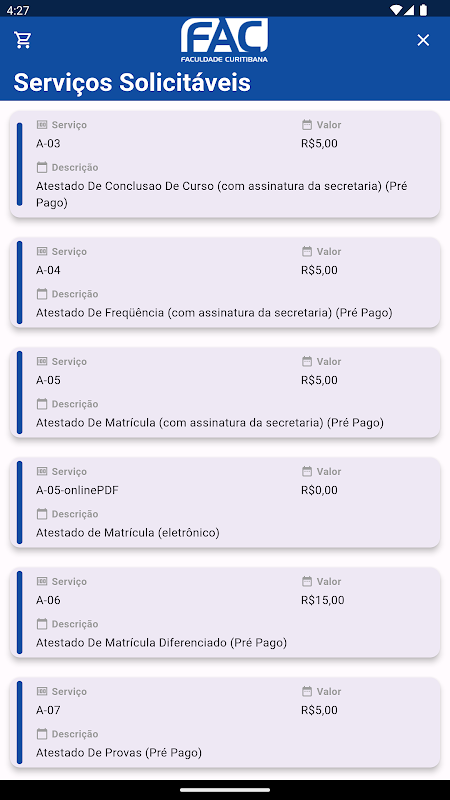Tap the FAC Faculdade Curitibana logo
Viewport: 450px width, 800px height.
coord(224,40)
